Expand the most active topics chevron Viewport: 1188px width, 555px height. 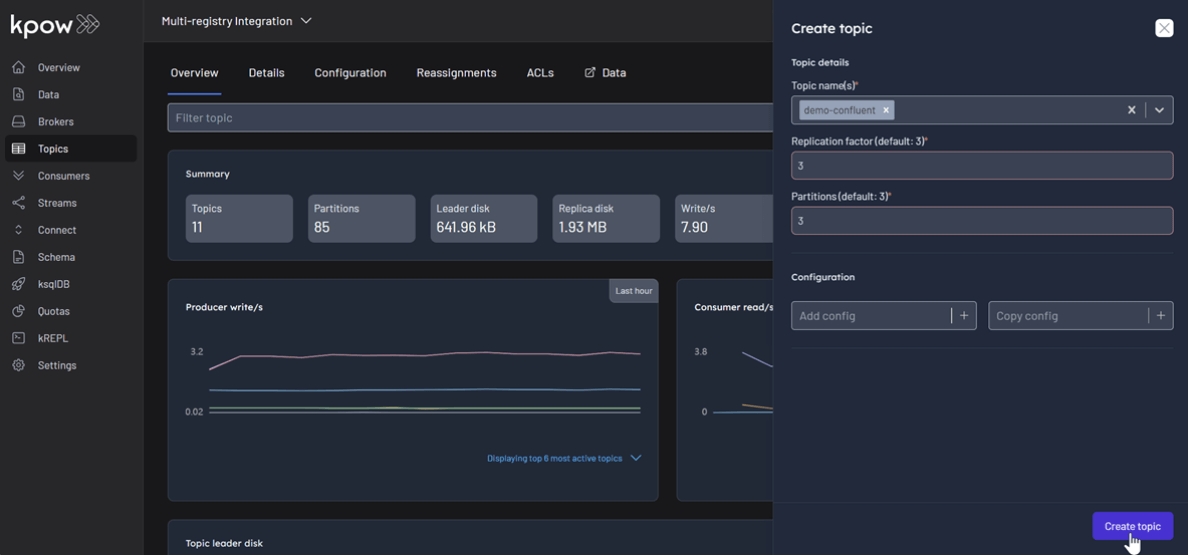pyautogui.click(x=635, y=458)
